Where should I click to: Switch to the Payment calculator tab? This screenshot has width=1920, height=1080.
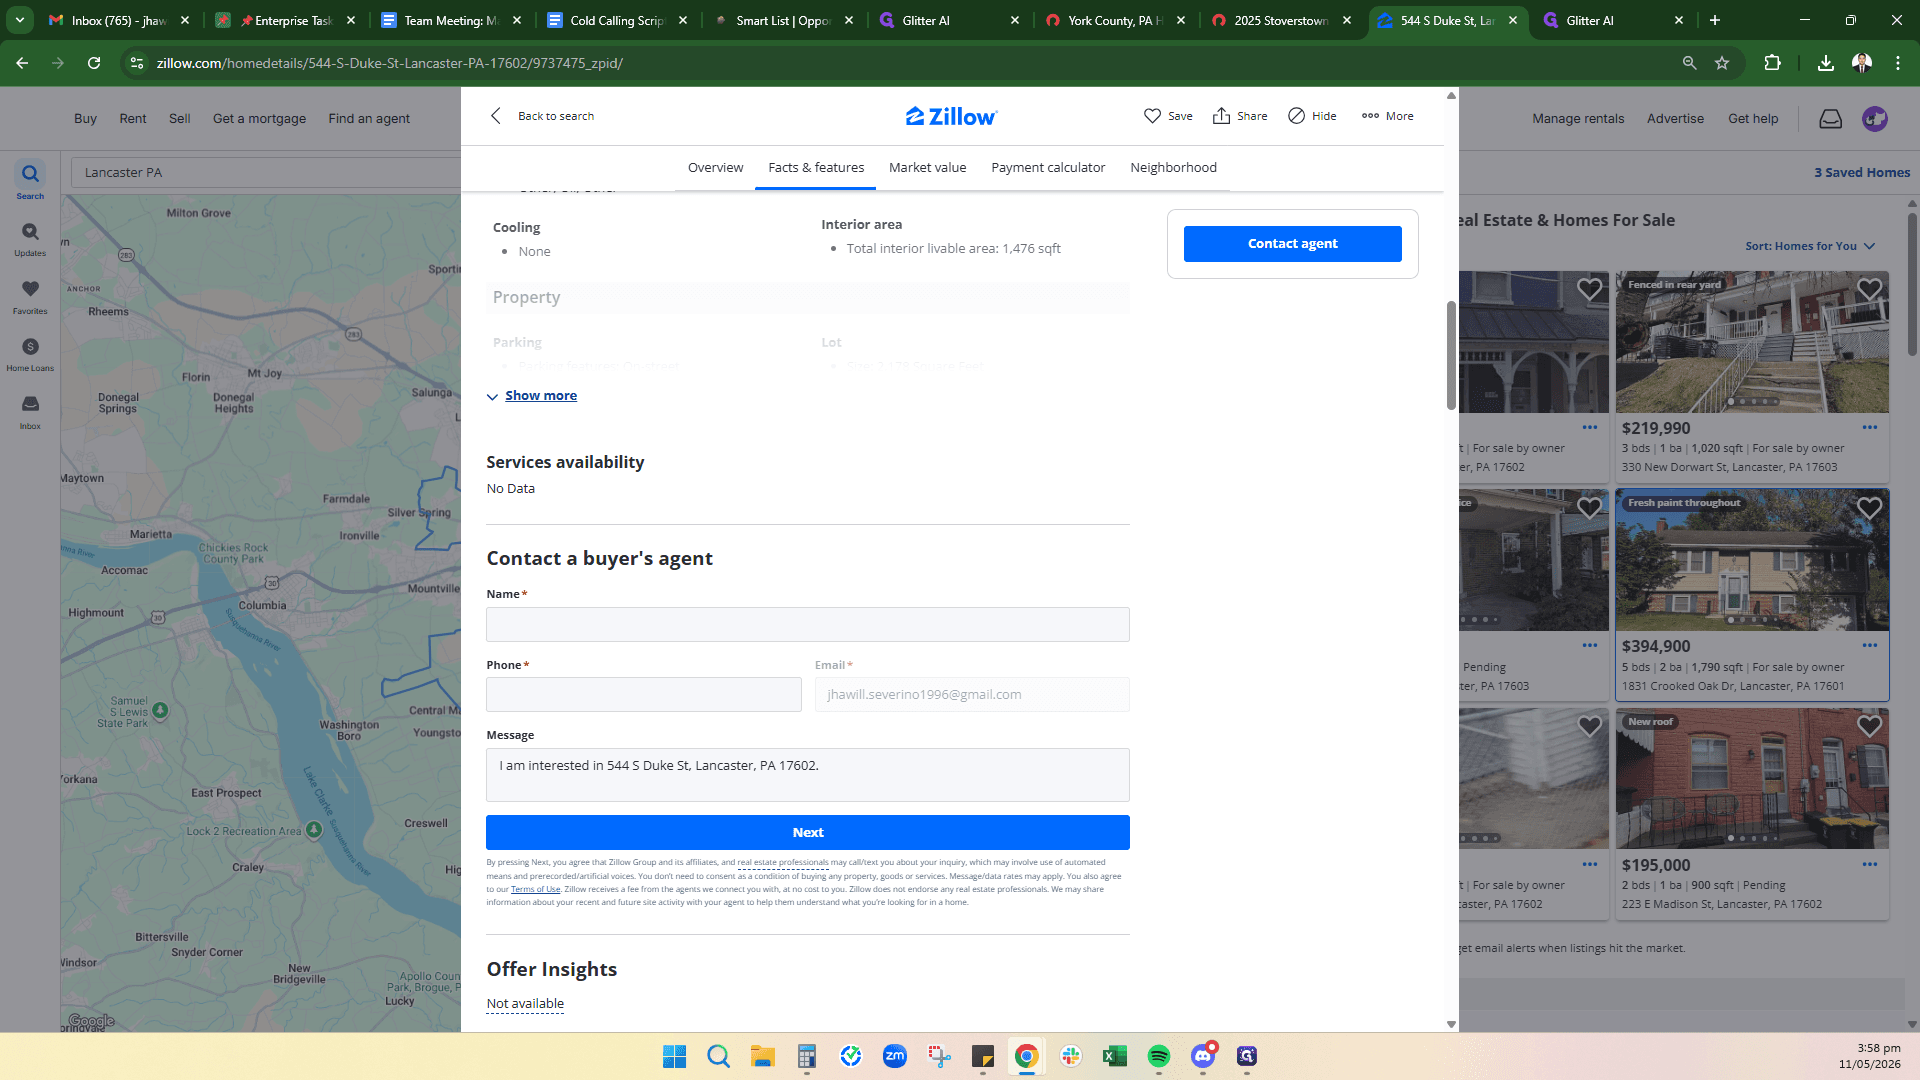[x=1048, y=168]
